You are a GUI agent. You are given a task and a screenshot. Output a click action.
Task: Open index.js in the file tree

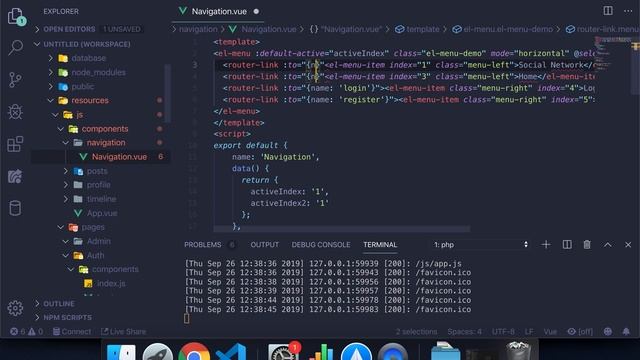coord(111,283)
